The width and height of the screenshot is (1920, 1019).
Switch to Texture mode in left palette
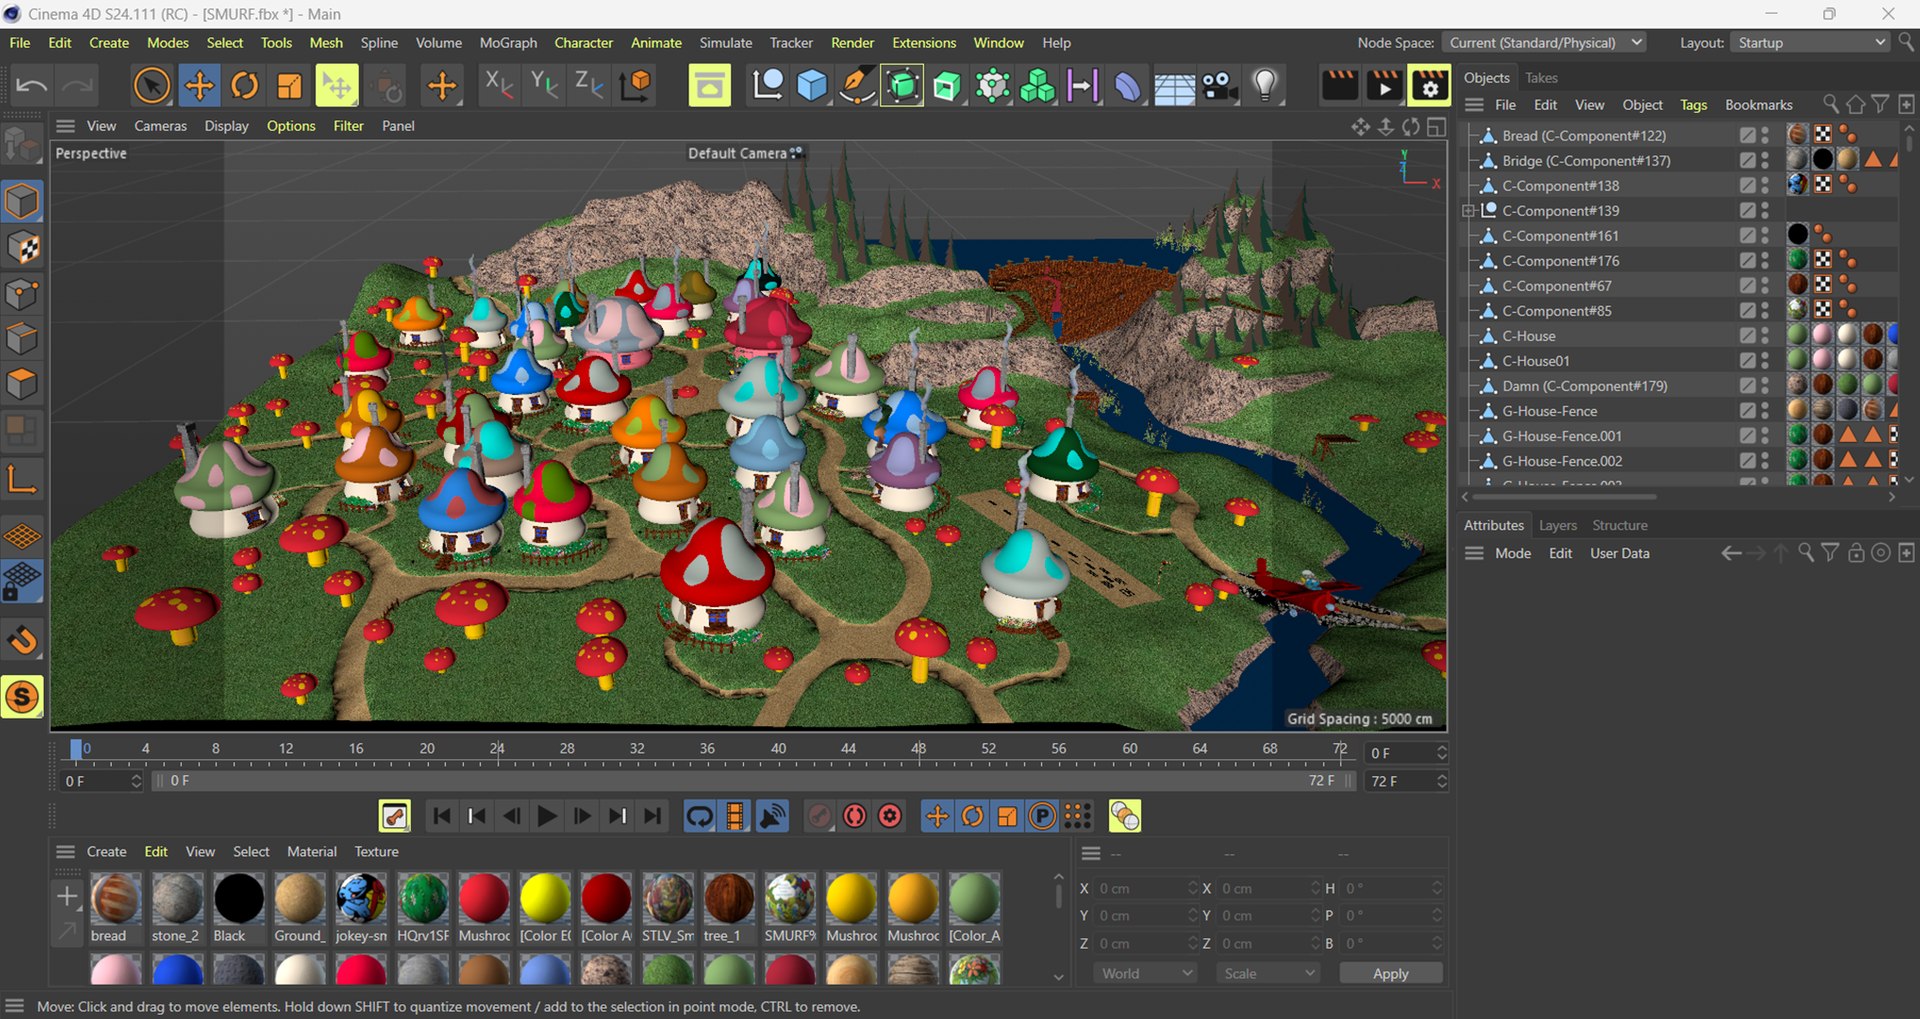22,248
